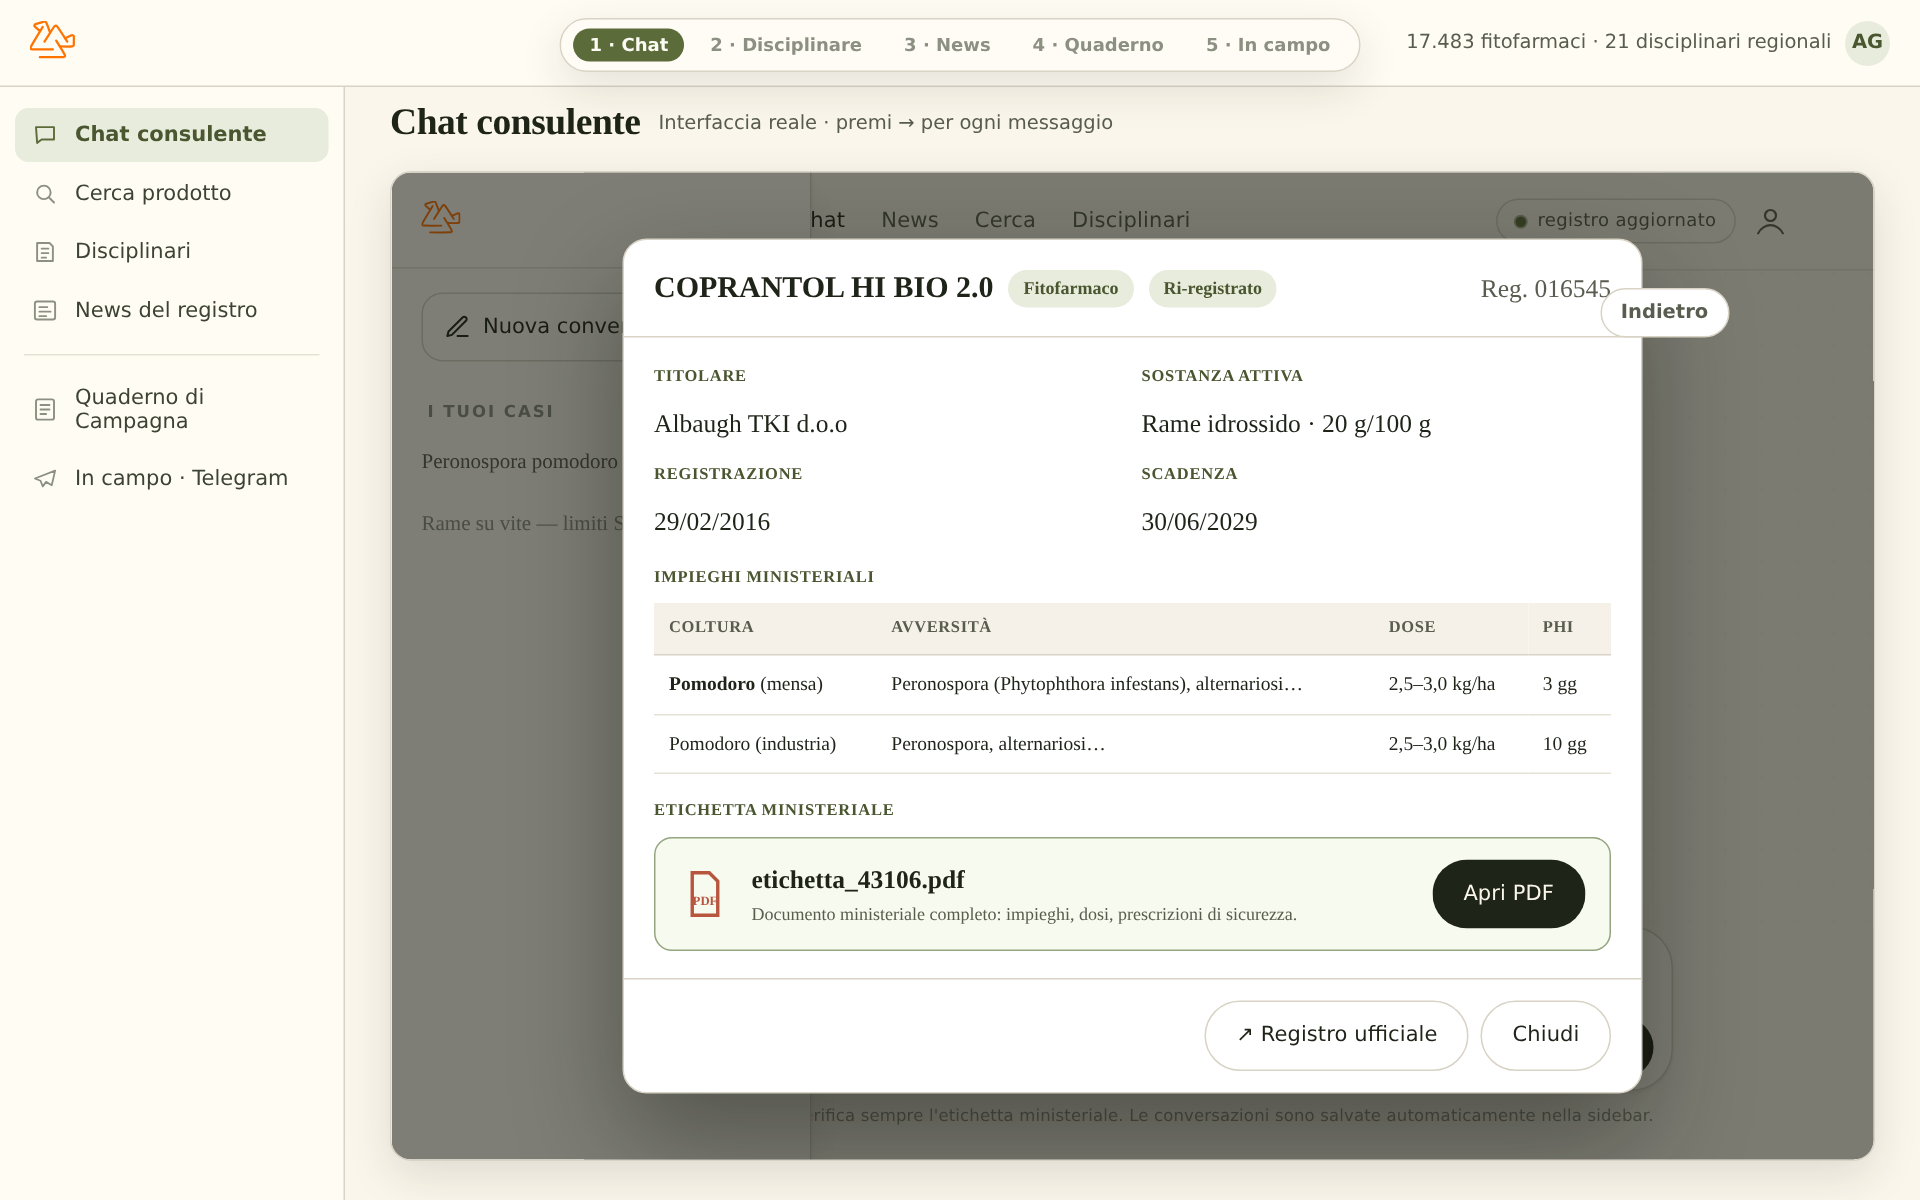Click the red PDF file icon
Screen dimensions: 1920x1200
point(705,894)
